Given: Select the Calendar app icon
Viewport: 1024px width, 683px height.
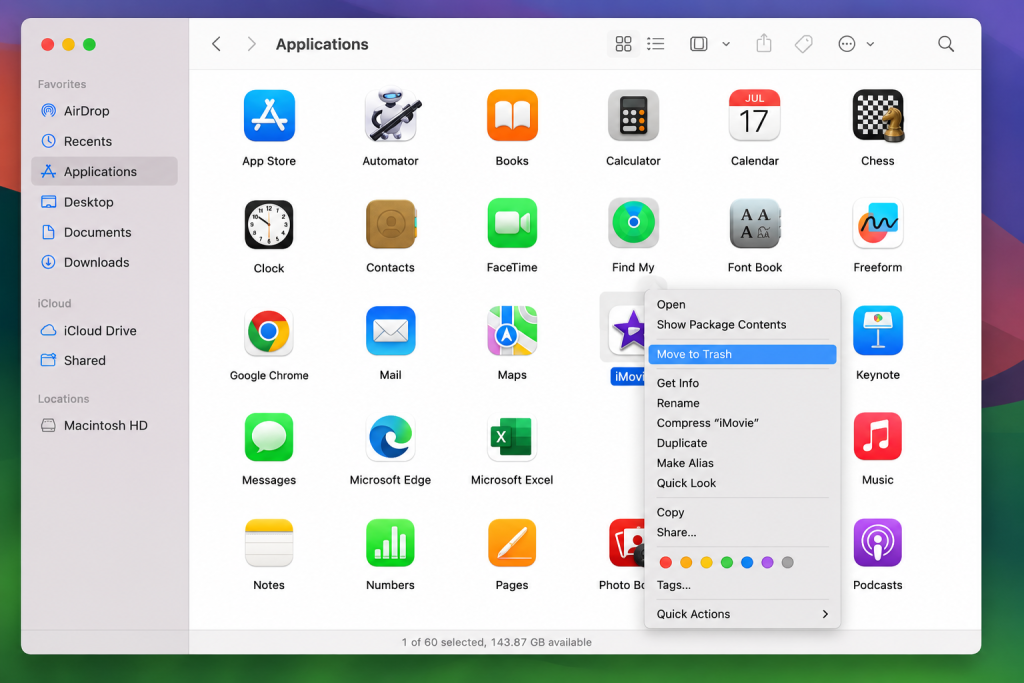Looking at the screenshot, I should pyautogui.click(x=754, y=116).
